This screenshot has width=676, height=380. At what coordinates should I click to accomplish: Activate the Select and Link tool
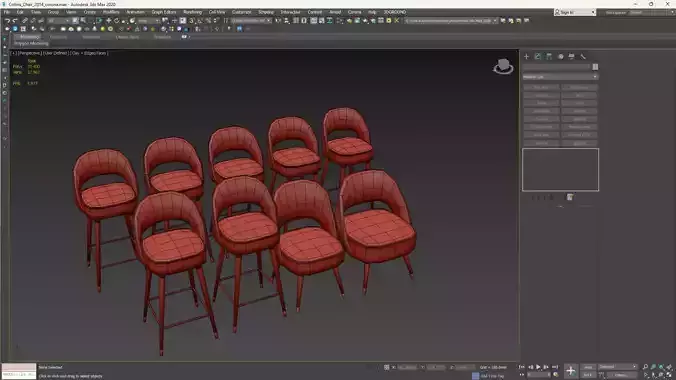click(x=25, y=20)
